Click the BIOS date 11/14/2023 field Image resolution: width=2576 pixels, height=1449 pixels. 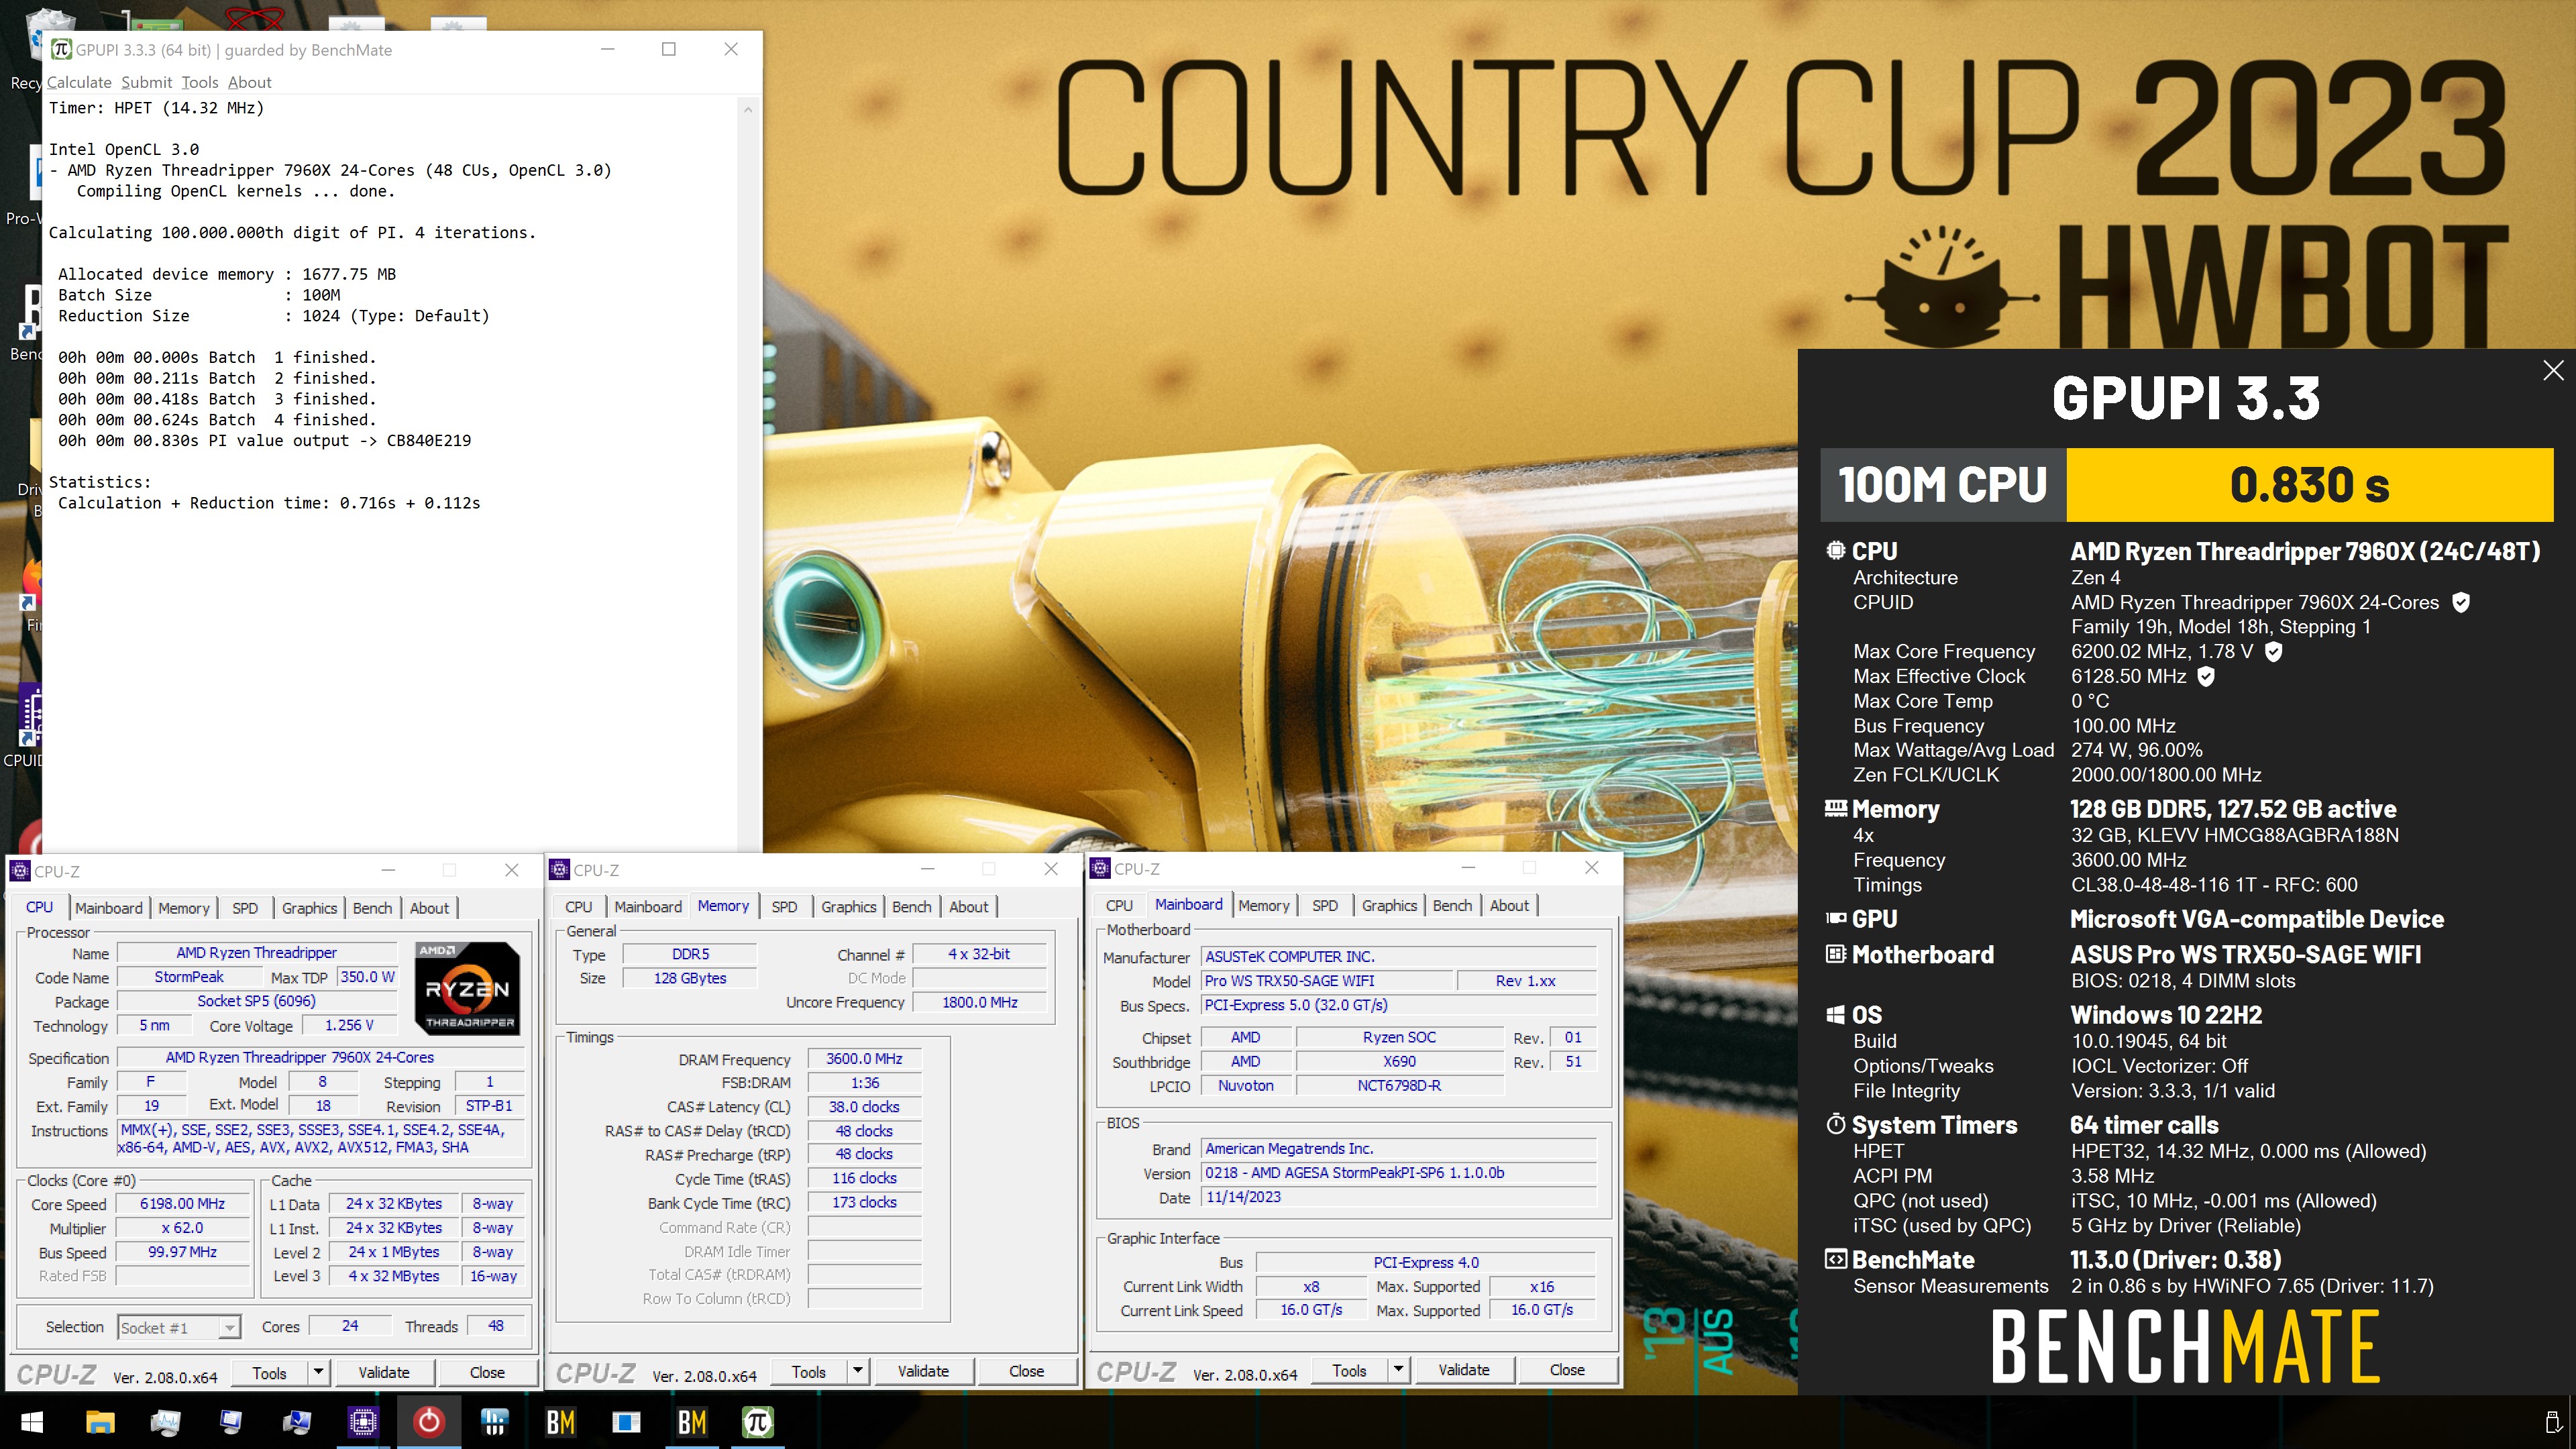point(1399,1196)
